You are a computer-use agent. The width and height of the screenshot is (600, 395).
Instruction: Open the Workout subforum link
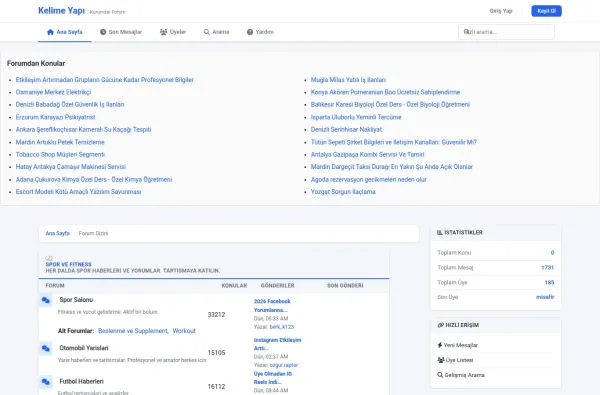[x=184, y=331]
